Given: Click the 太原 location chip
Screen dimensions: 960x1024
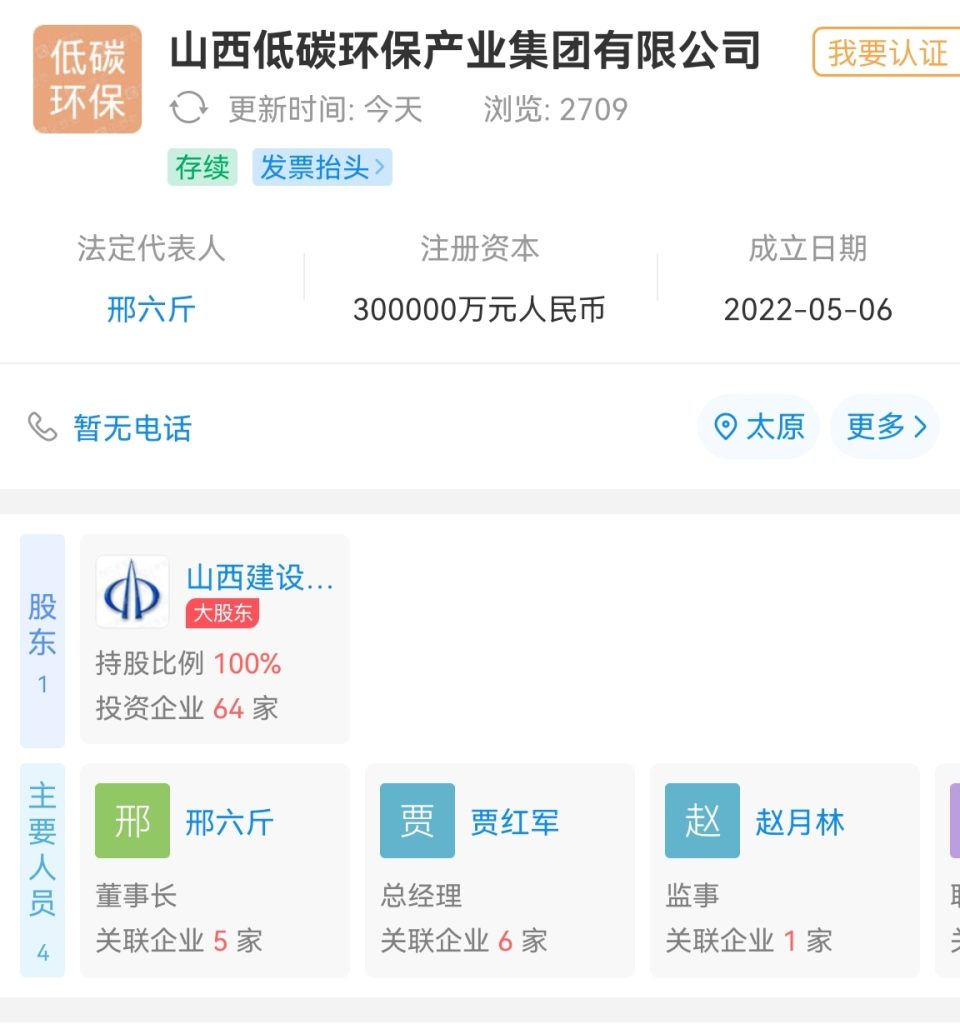Looking at the screenshot, I should (x=758, y=427).
